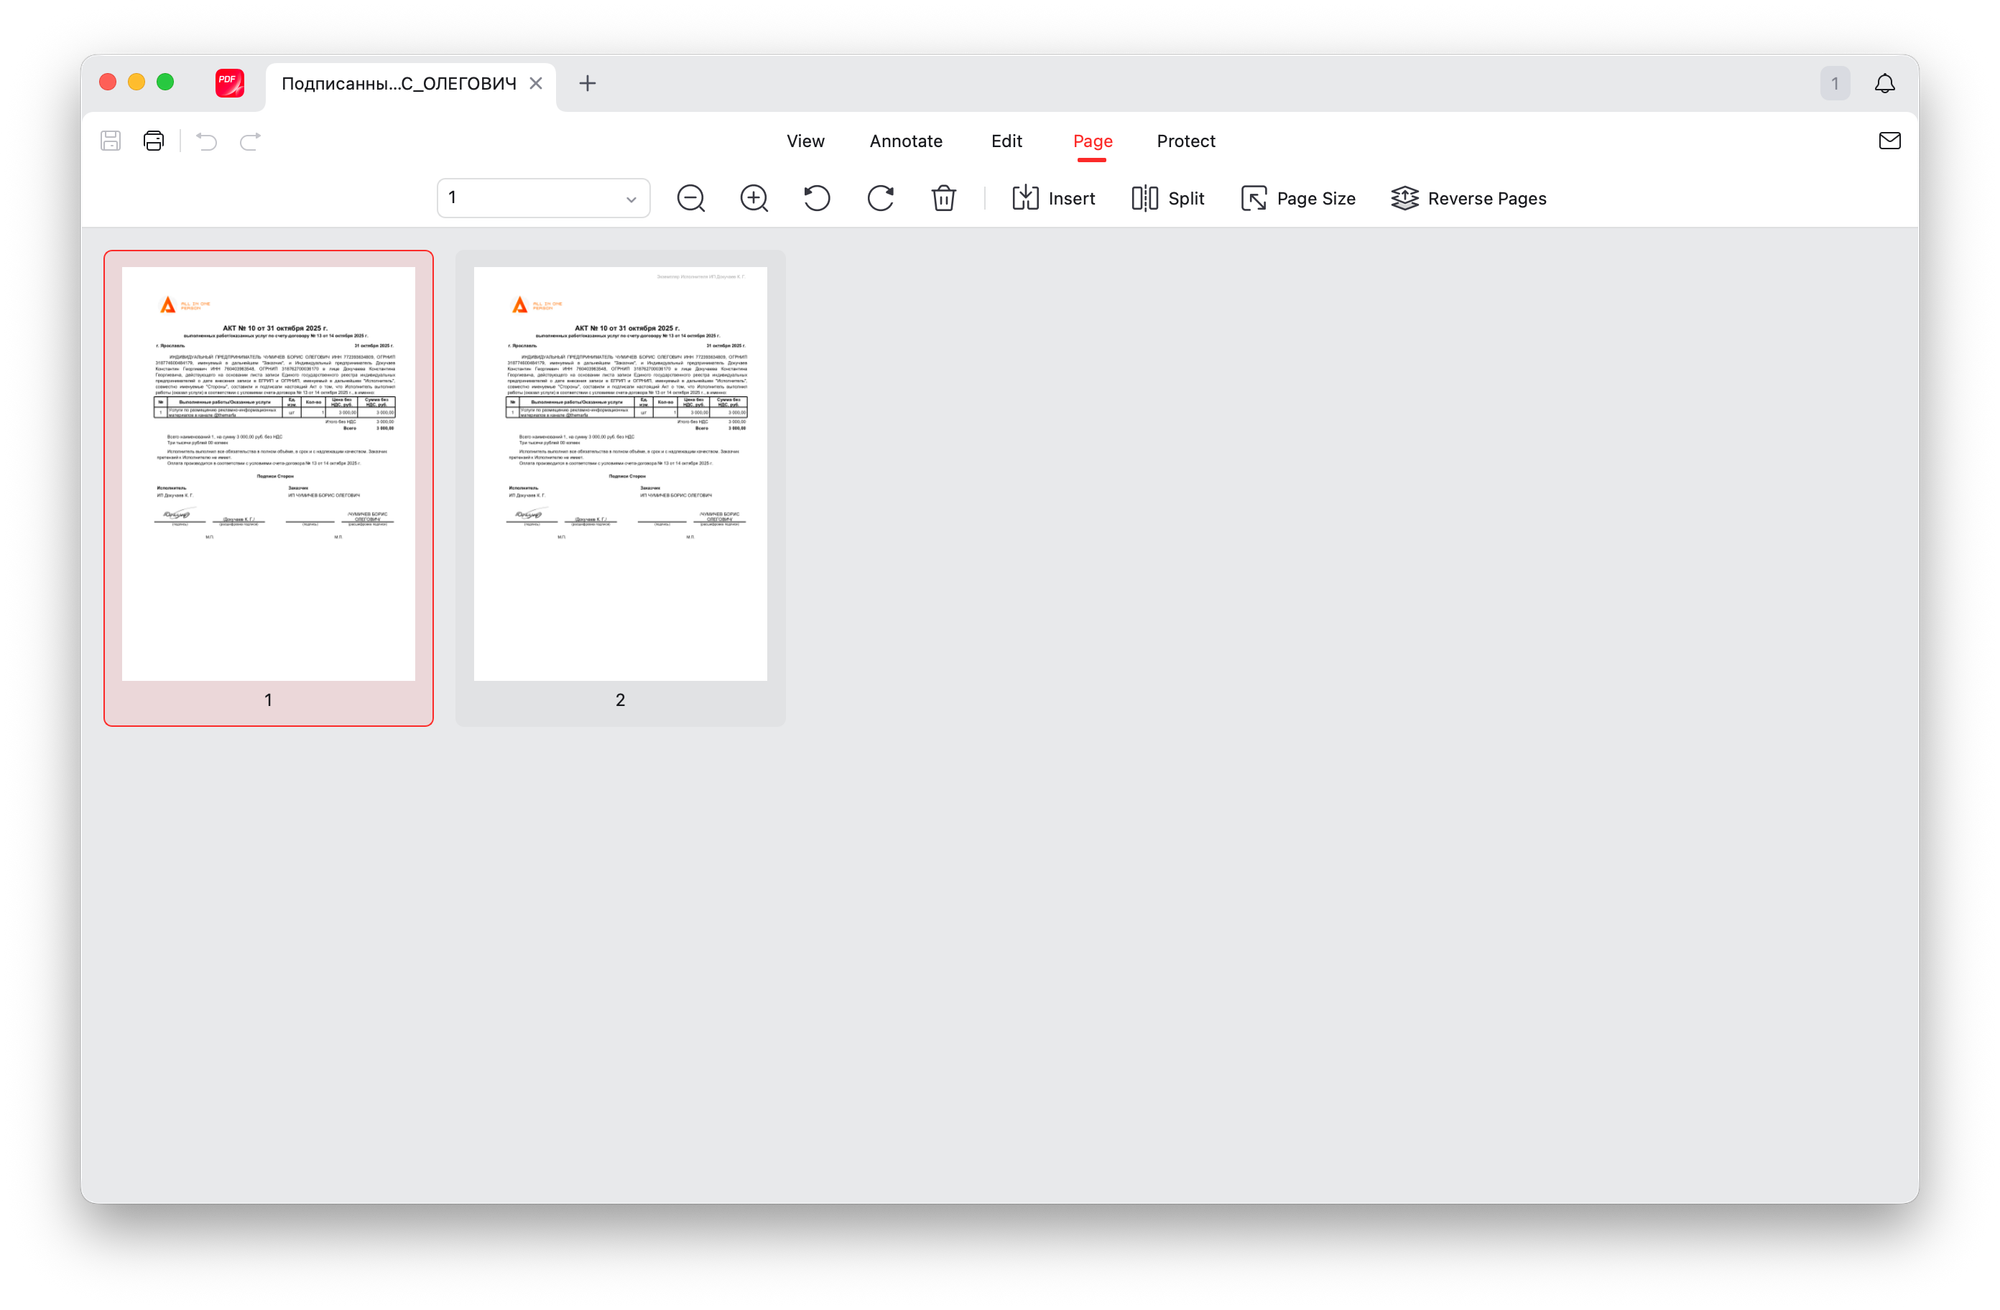Click Reverse Pages button
Screen dimensions: 2000x1310
(x=1468, y=198)
